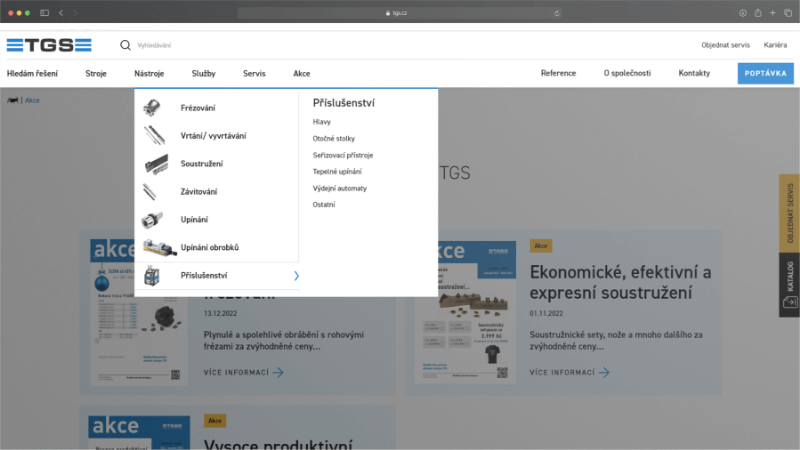Click the Soustružení tool icon
Viewport: 800px width, 450px height.
(153, 163)
